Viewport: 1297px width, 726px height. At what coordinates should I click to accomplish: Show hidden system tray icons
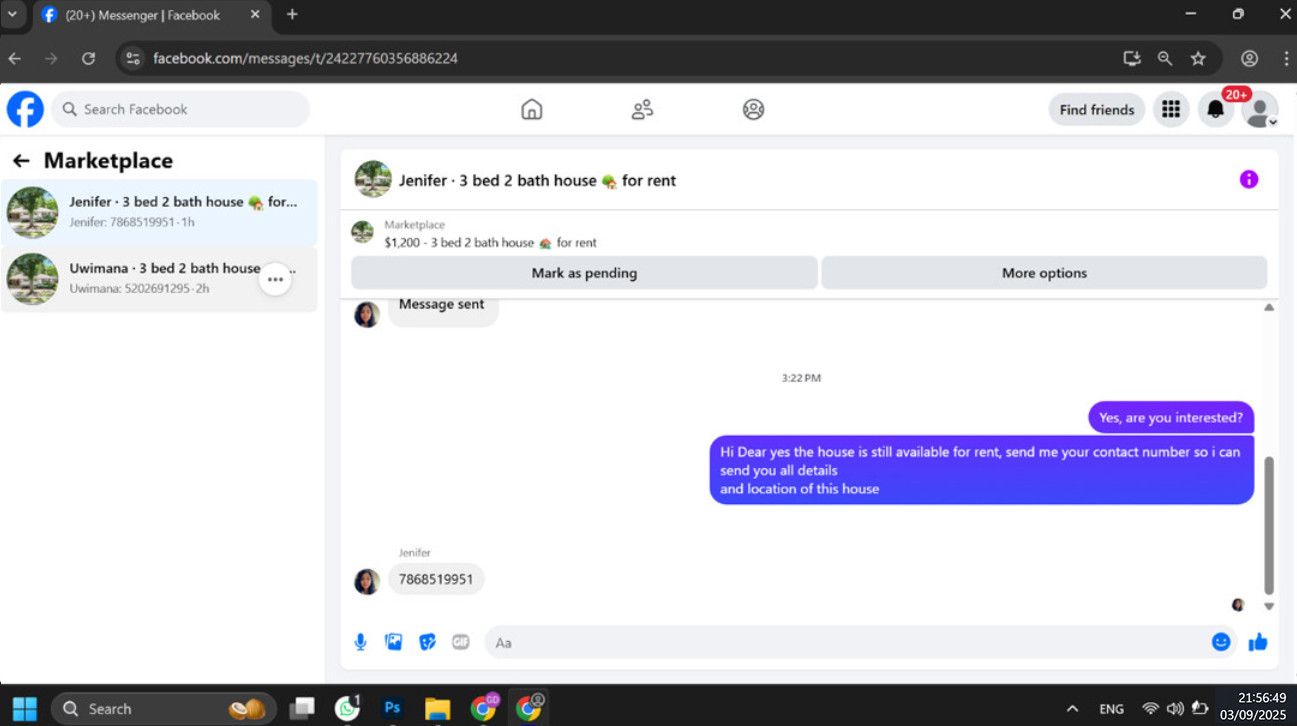[1072, 709]
